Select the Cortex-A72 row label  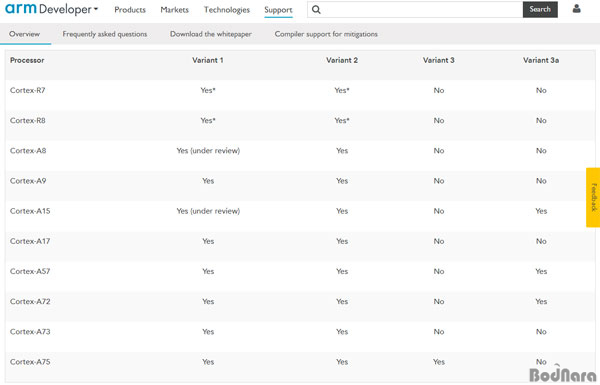30,302
